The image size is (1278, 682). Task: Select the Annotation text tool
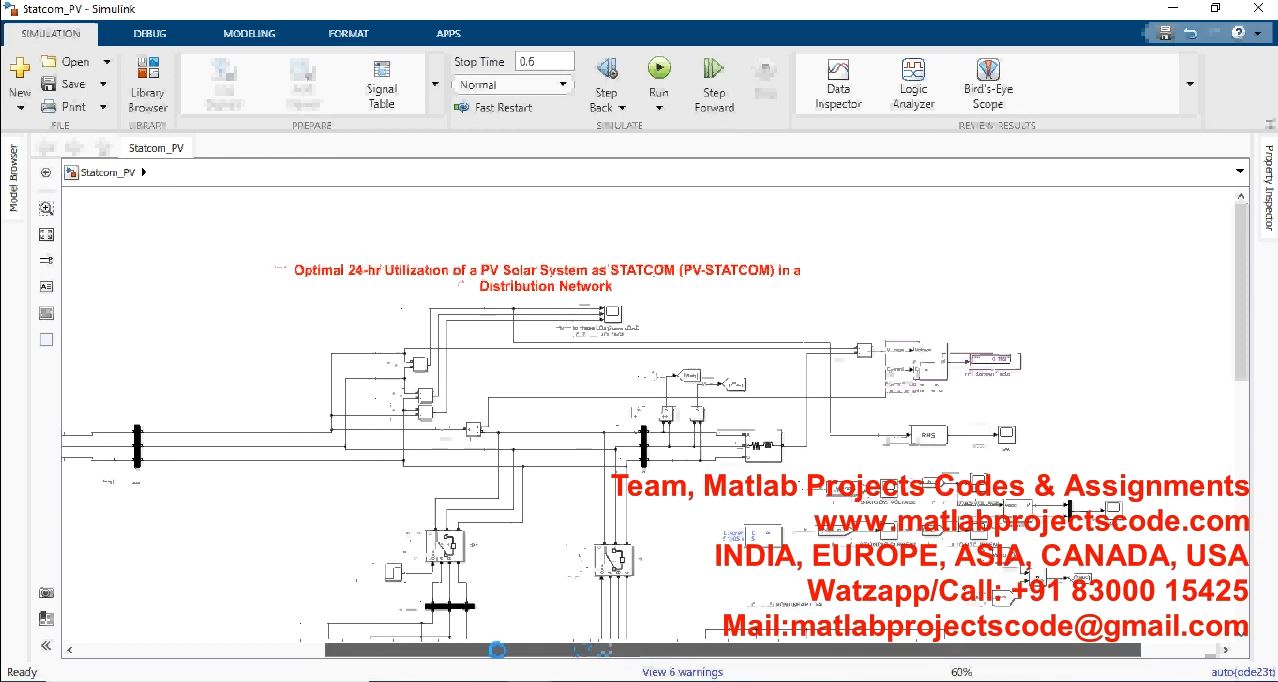coord(46,286)
